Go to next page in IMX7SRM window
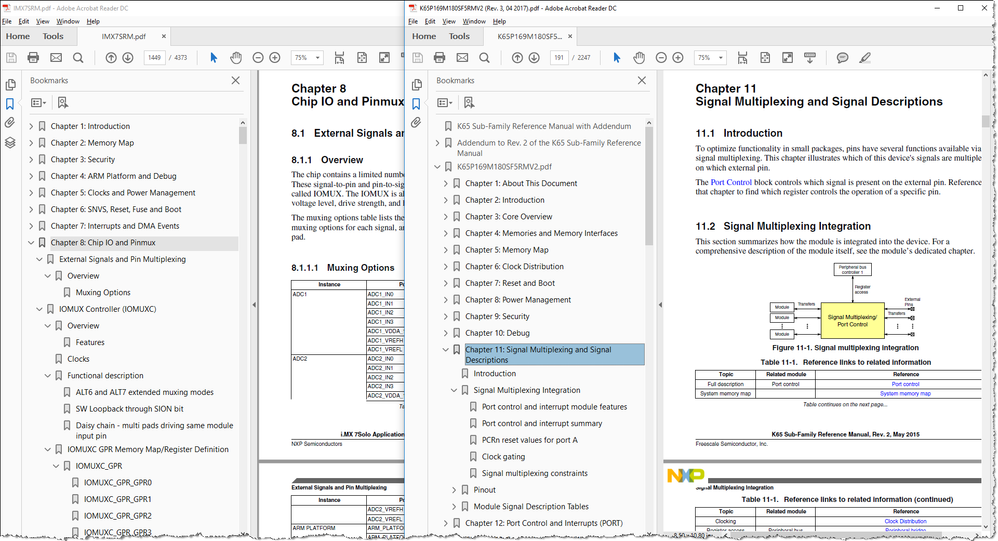998x541 pixels. click(x=127, y=58)
